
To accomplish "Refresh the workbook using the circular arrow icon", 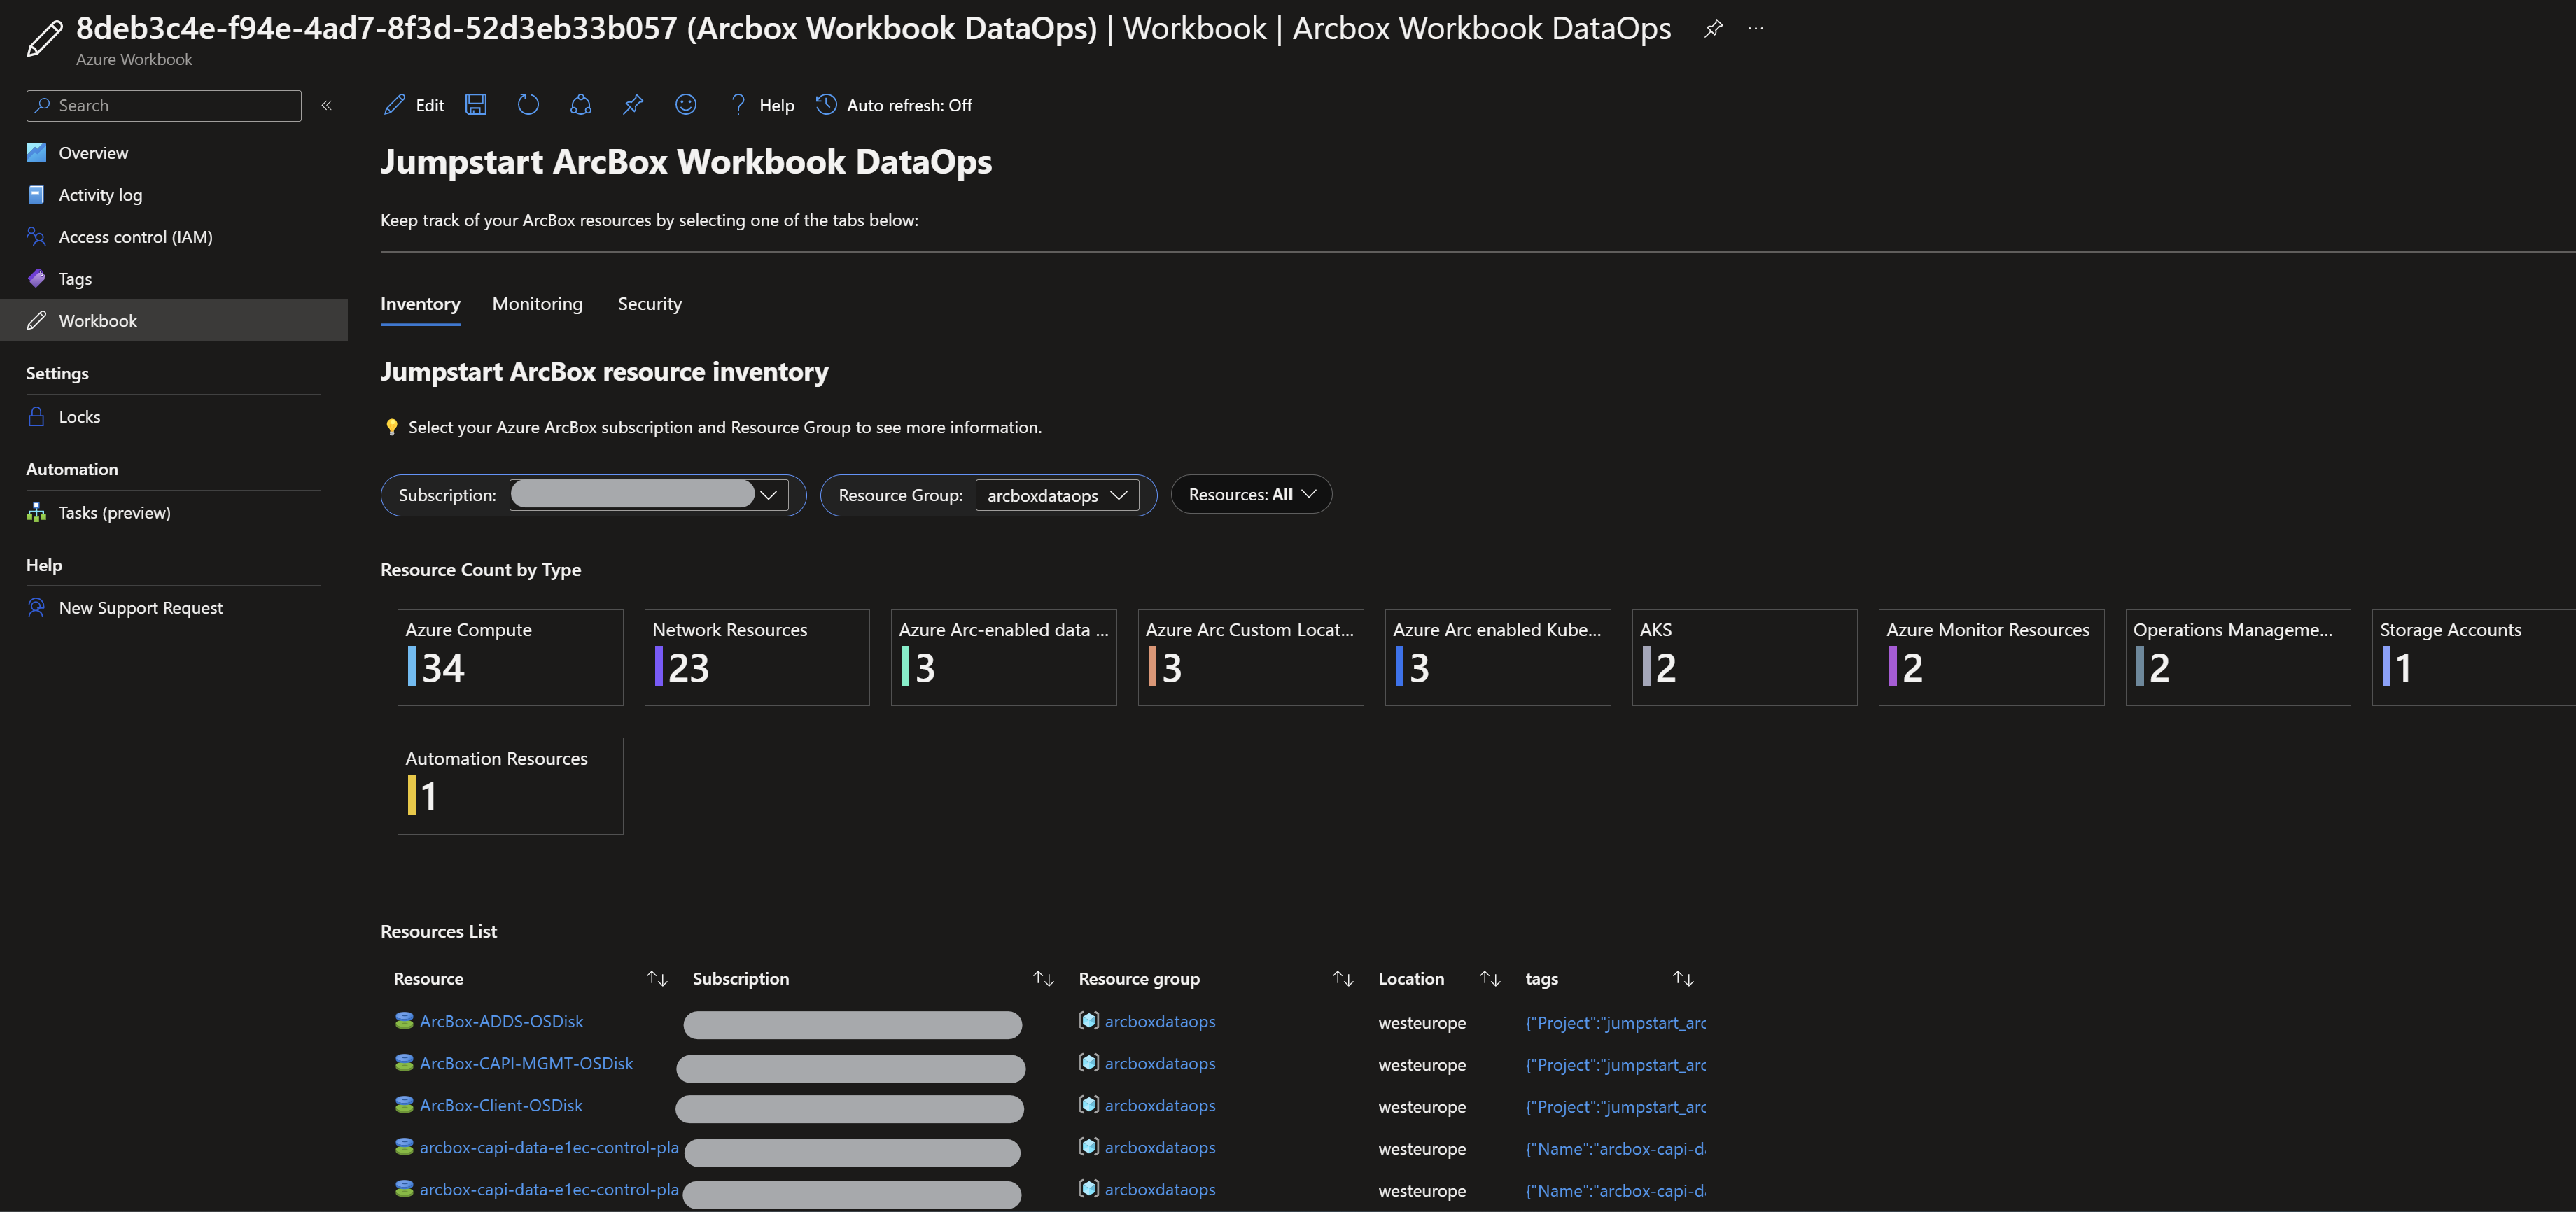I will point(528,105).
